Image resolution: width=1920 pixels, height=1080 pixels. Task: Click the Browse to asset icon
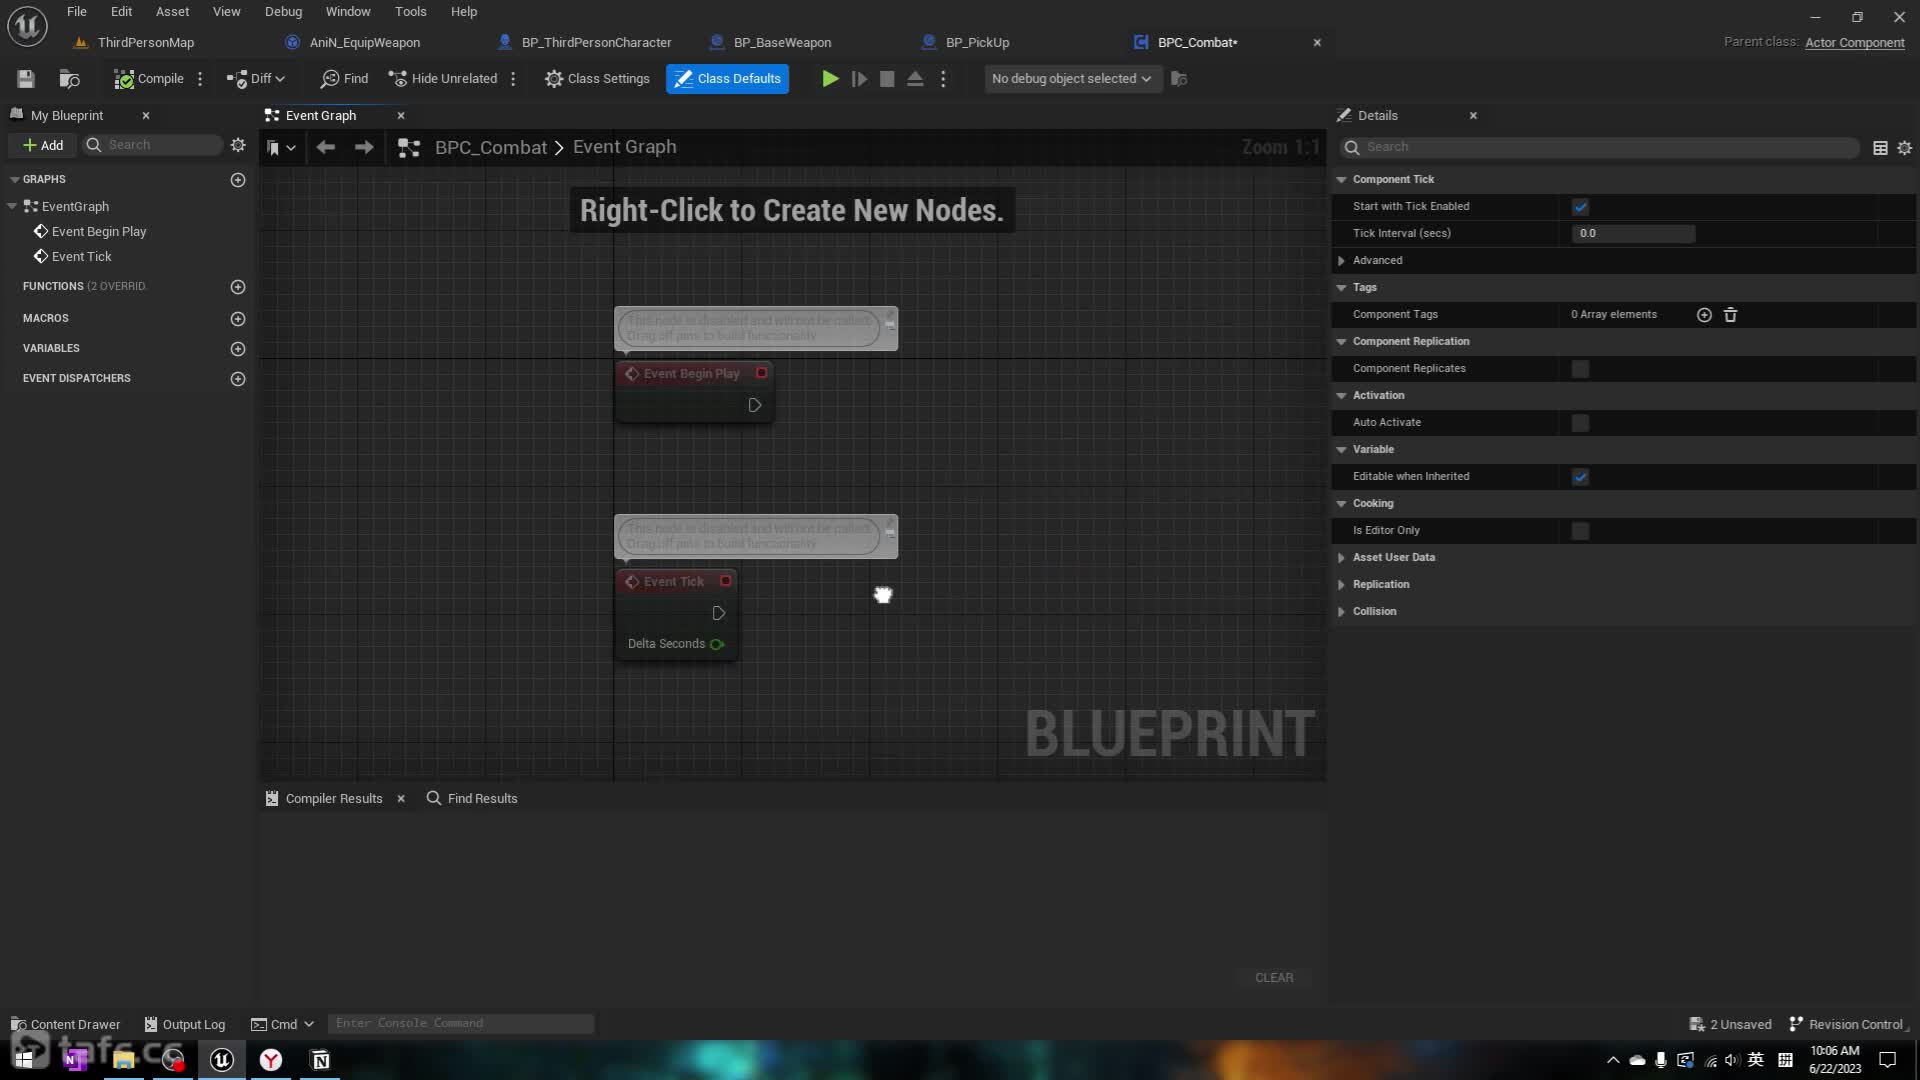pyautogui.click(x=69, y=79)
